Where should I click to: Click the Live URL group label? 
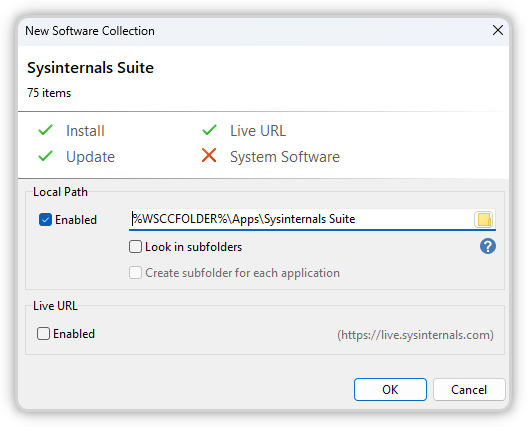[55, 306]
